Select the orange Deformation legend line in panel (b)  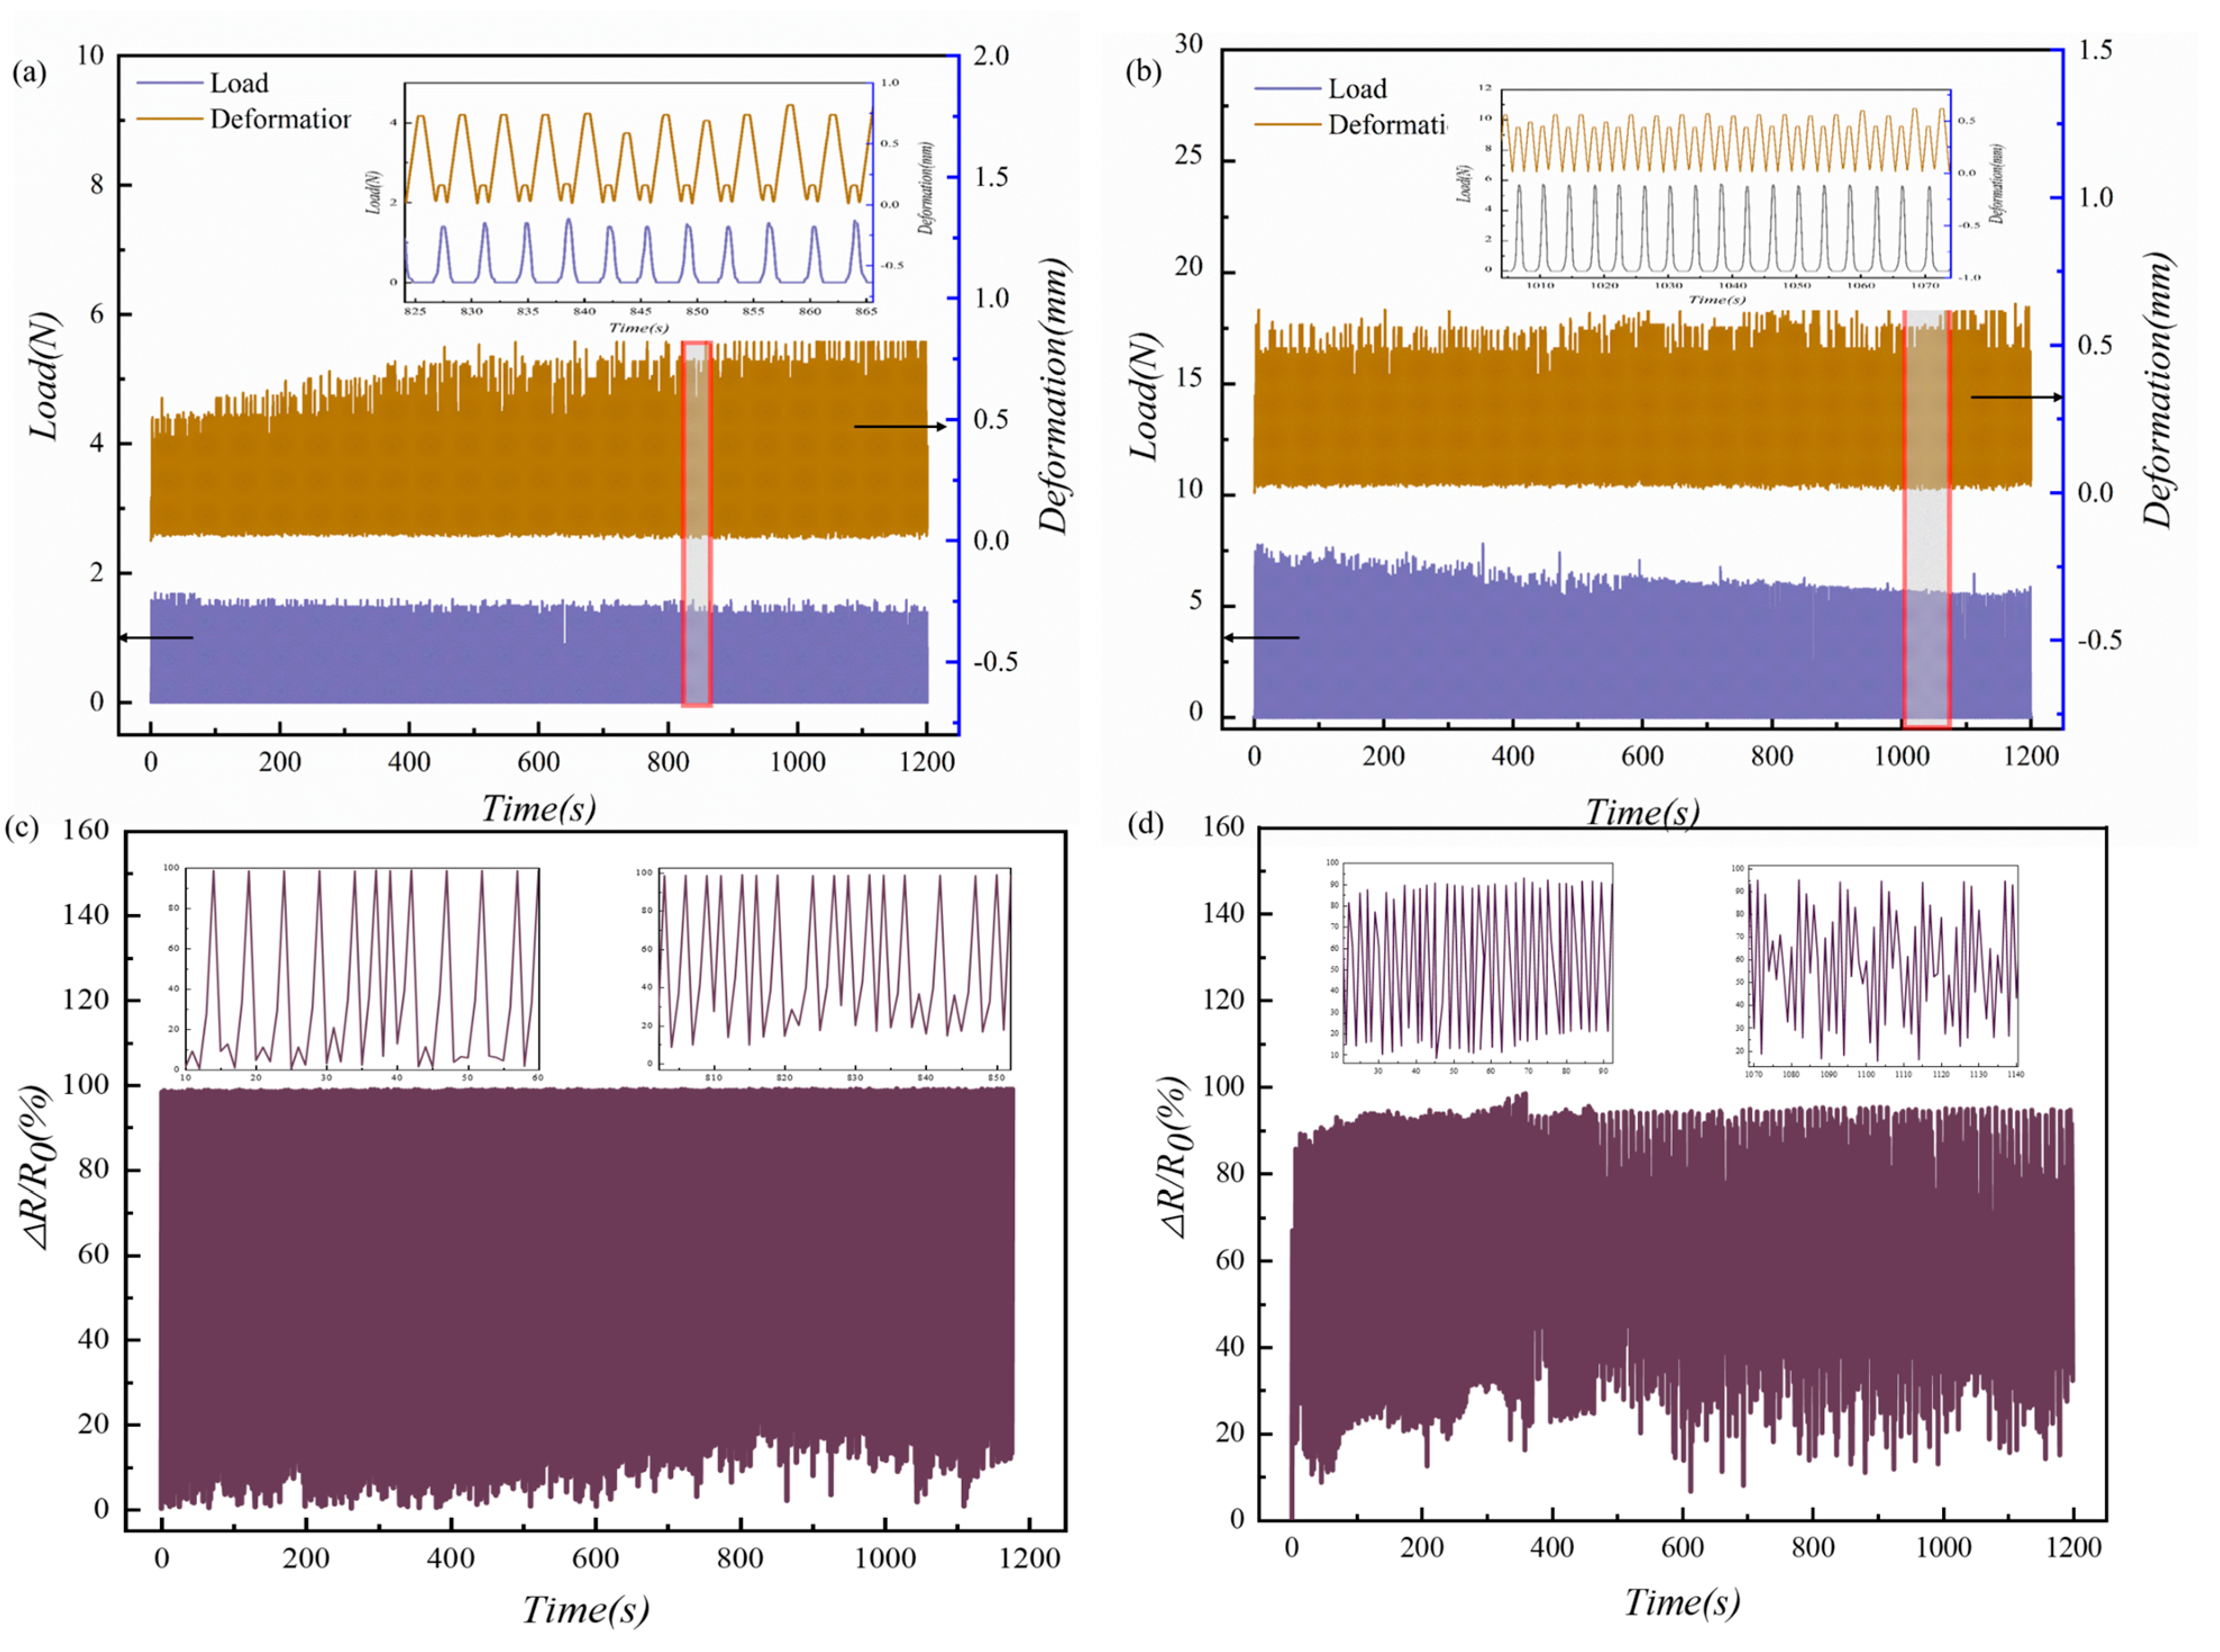click(x=1287, y=125)
